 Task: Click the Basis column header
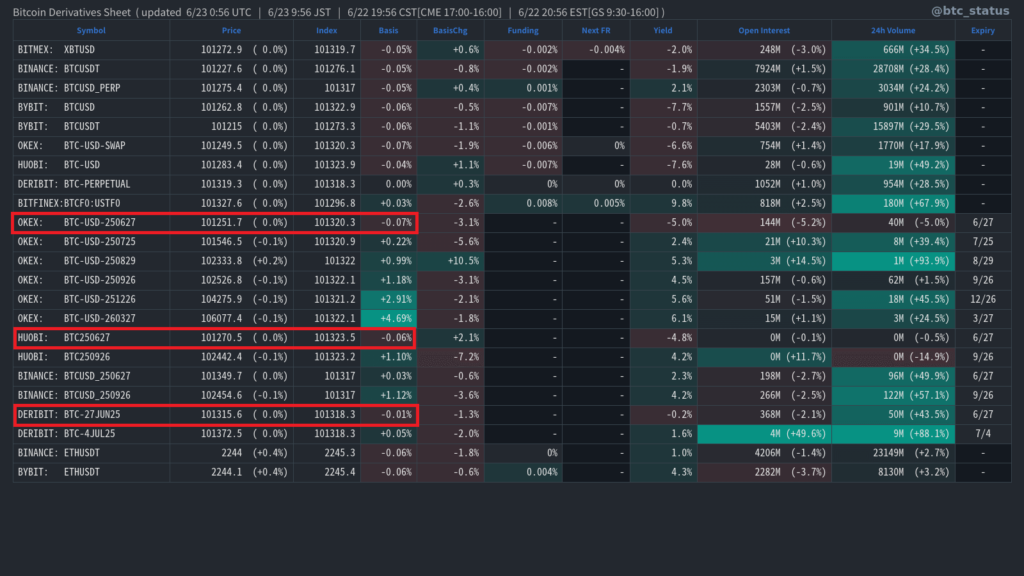389,31
